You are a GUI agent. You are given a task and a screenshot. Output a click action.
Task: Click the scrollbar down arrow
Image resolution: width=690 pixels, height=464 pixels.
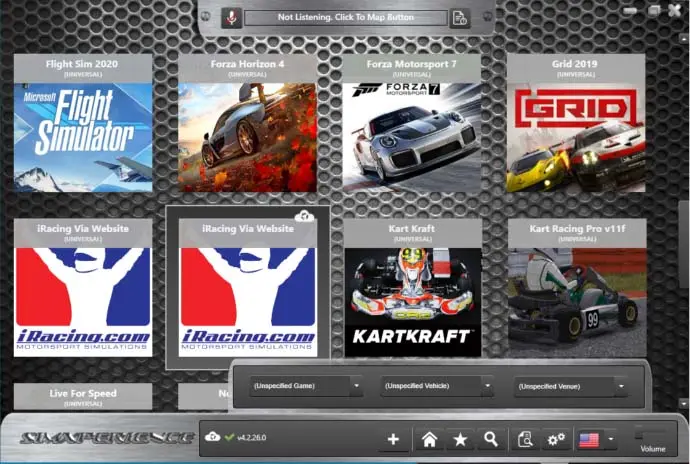(684, 403)
